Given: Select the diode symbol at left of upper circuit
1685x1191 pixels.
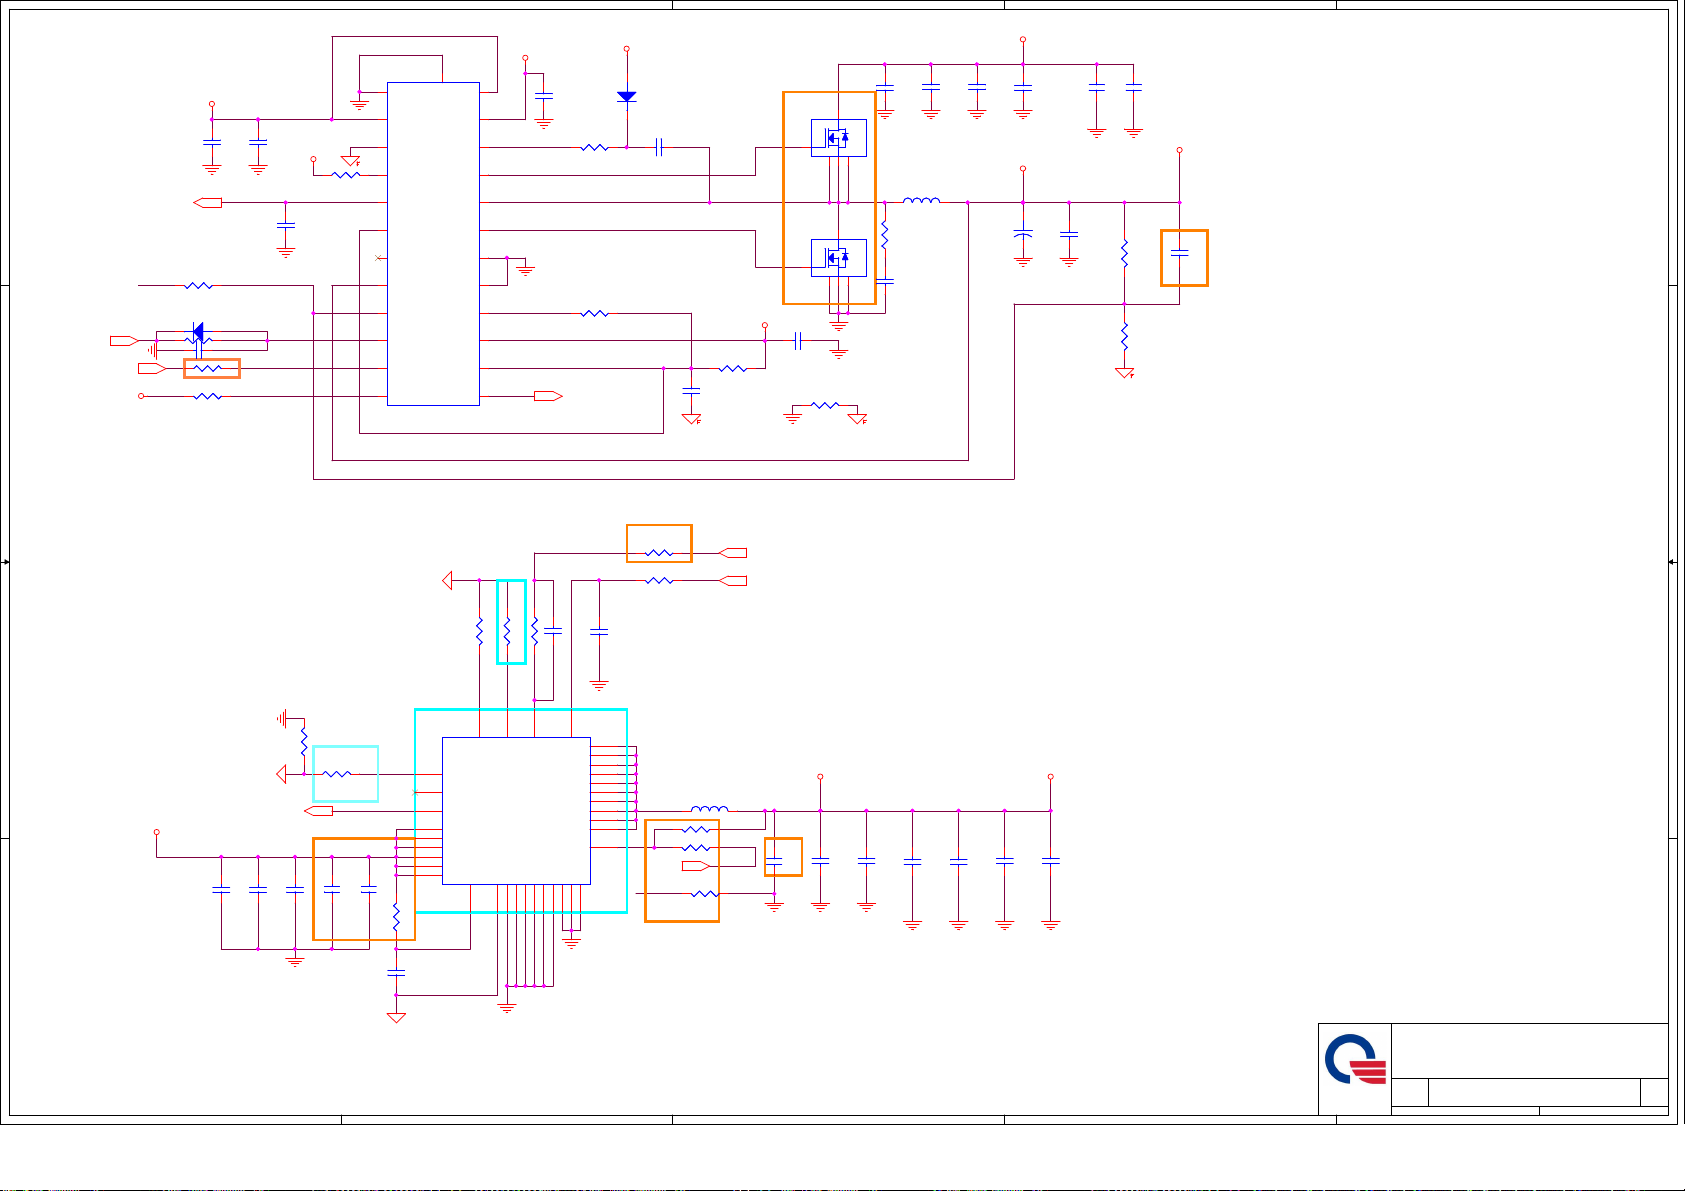Looking at the screenshot, I should 198,331.
